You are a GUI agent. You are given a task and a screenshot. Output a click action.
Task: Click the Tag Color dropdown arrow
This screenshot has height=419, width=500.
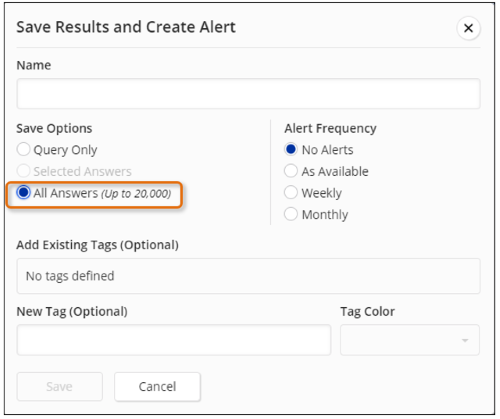coord(465,340)
